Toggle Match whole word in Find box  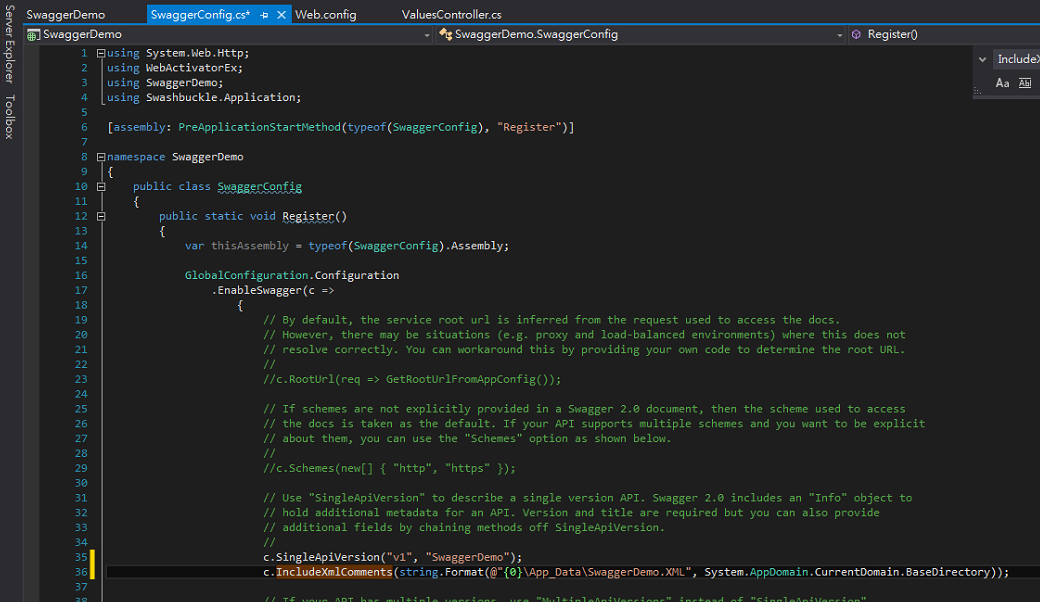(x=1025, y=83)
